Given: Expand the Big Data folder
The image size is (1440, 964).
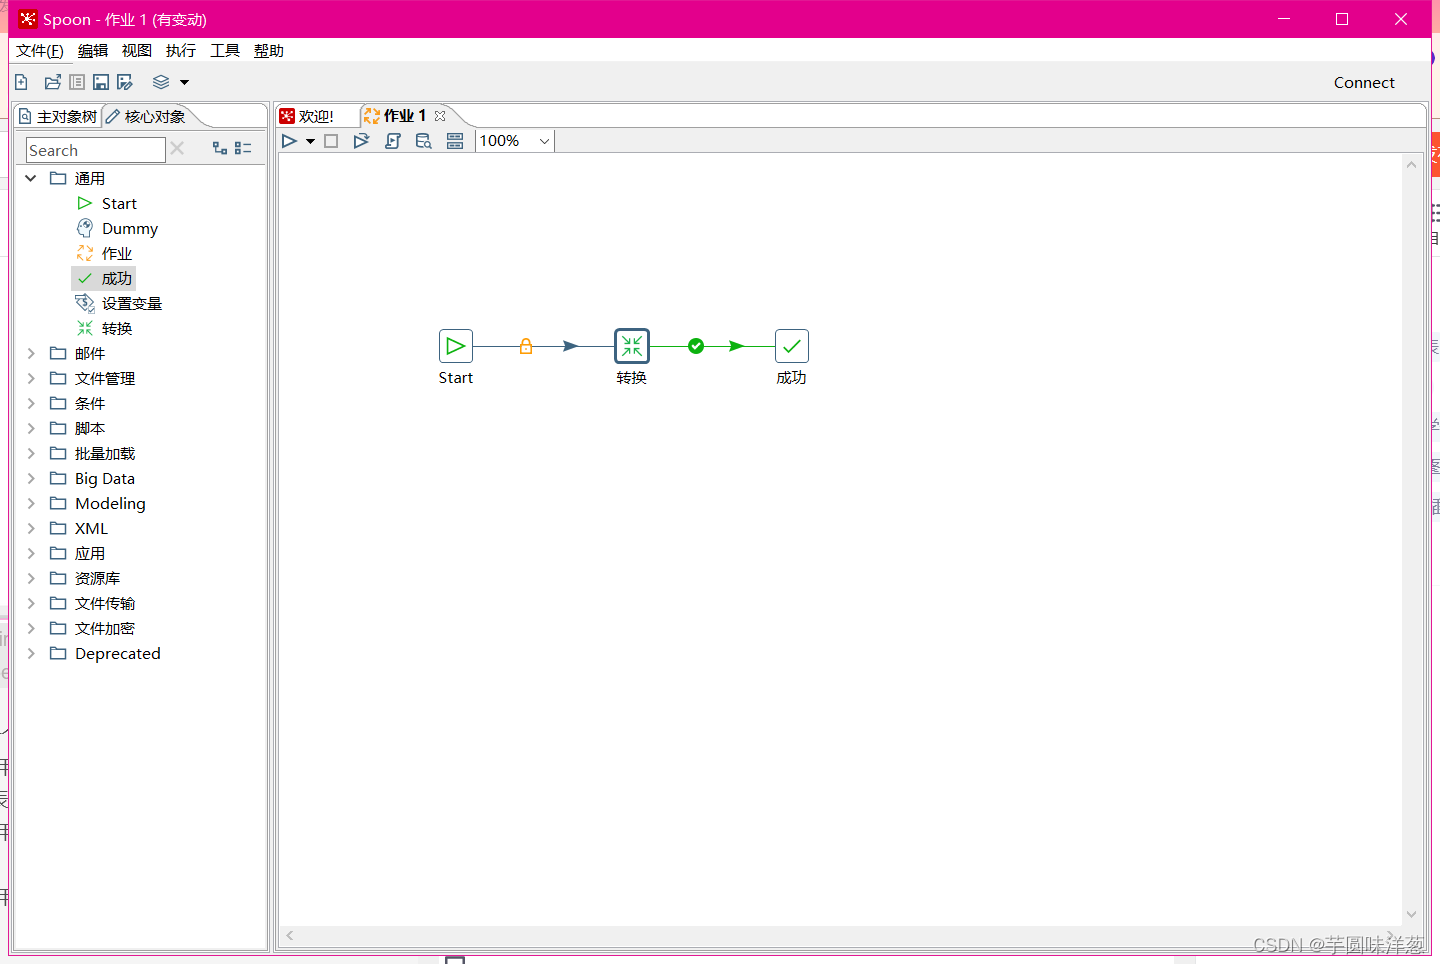Looking at the screenshot, I should point(31,478).
